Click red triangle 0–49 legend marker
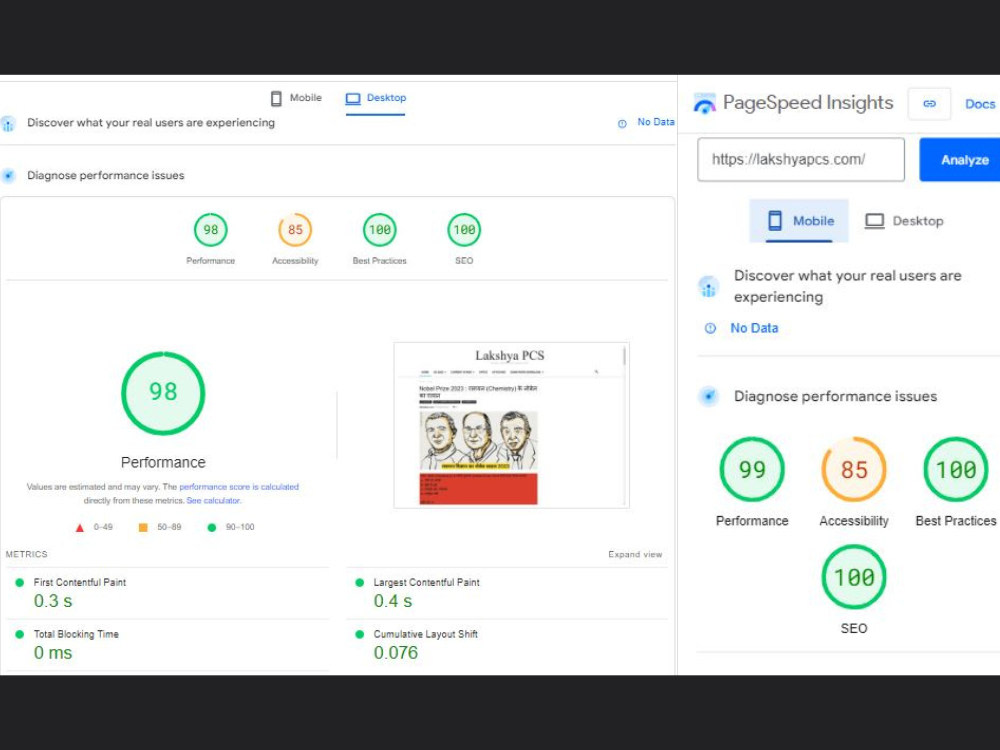The width and height of the screenshot is (1000, 750). click(x=80, y=527)
